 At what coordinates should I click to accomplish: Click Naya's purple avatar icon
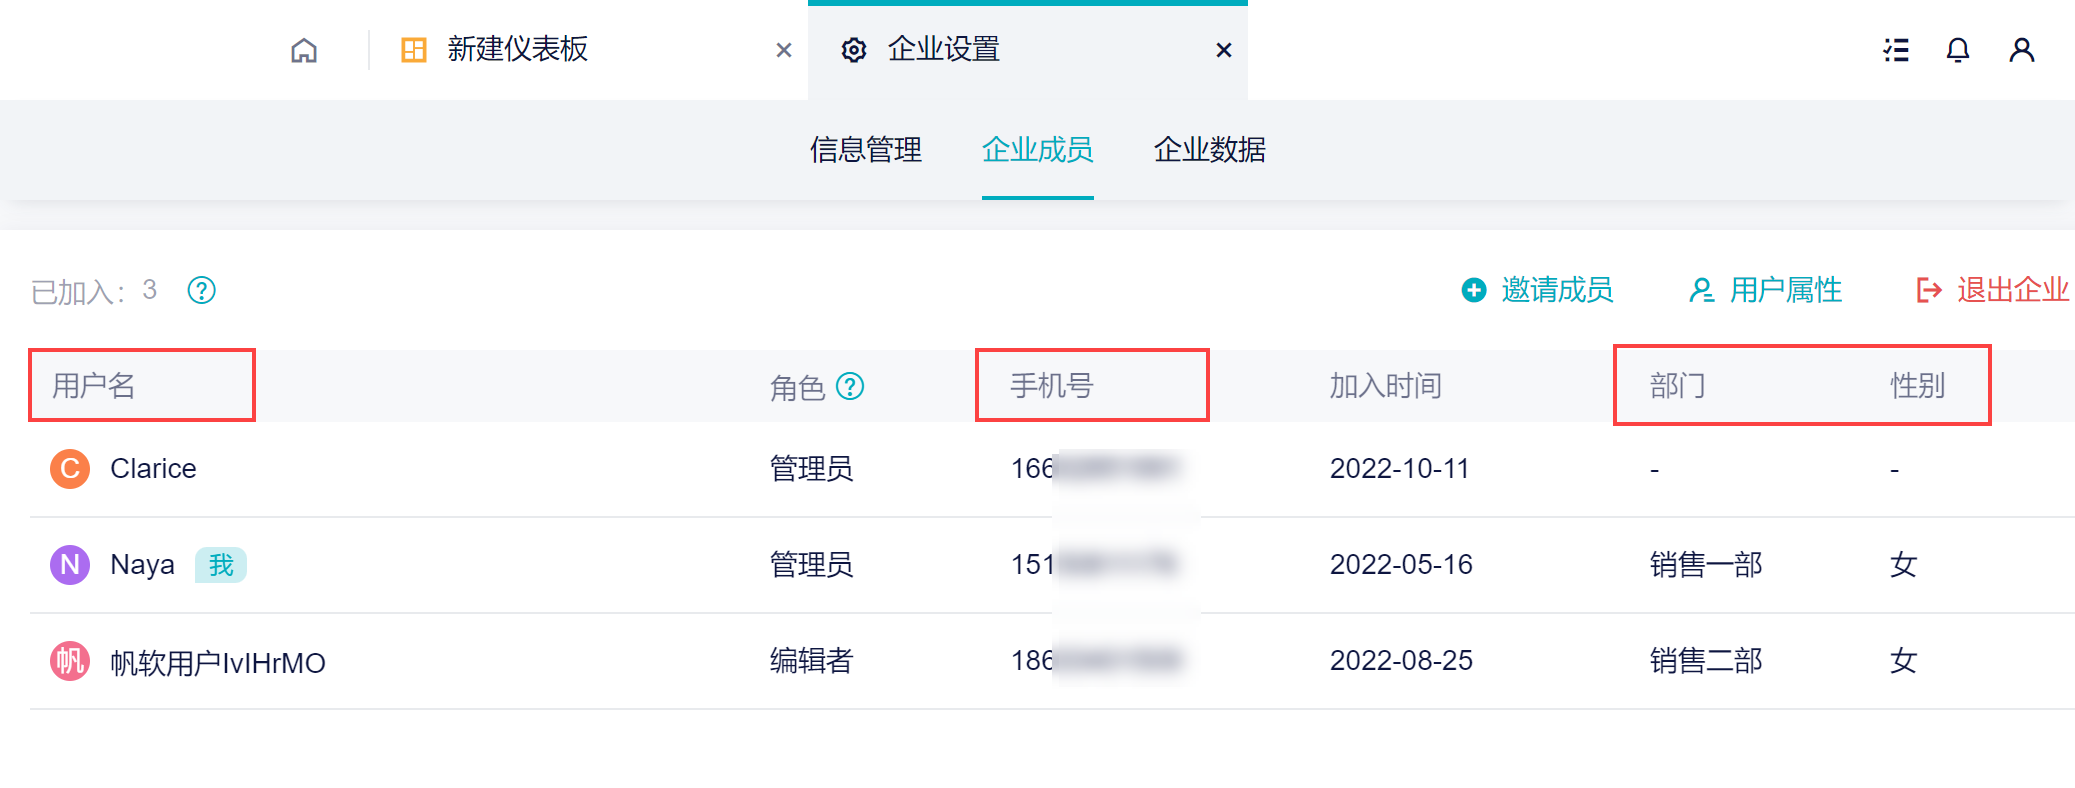point(70,565)
